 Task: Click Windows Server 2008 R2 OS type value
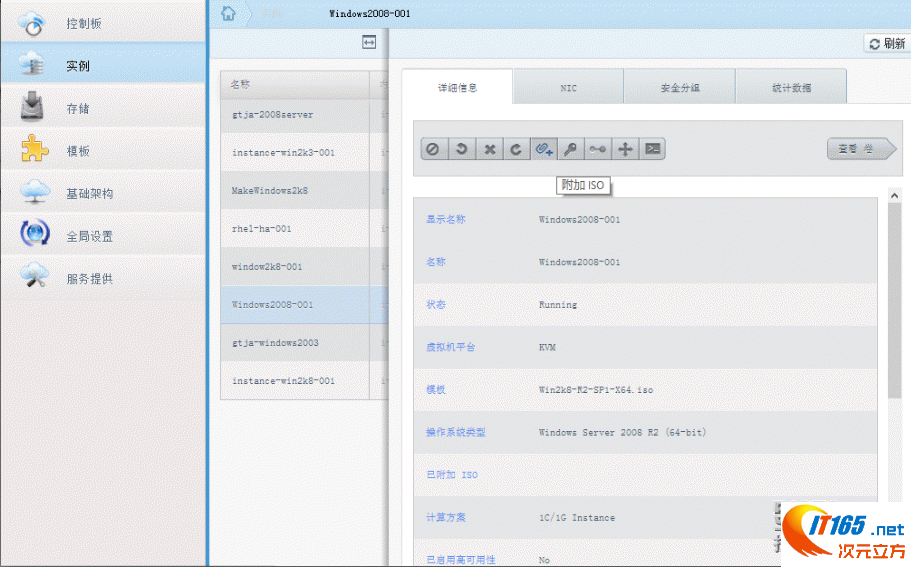(x=622, y=432)
